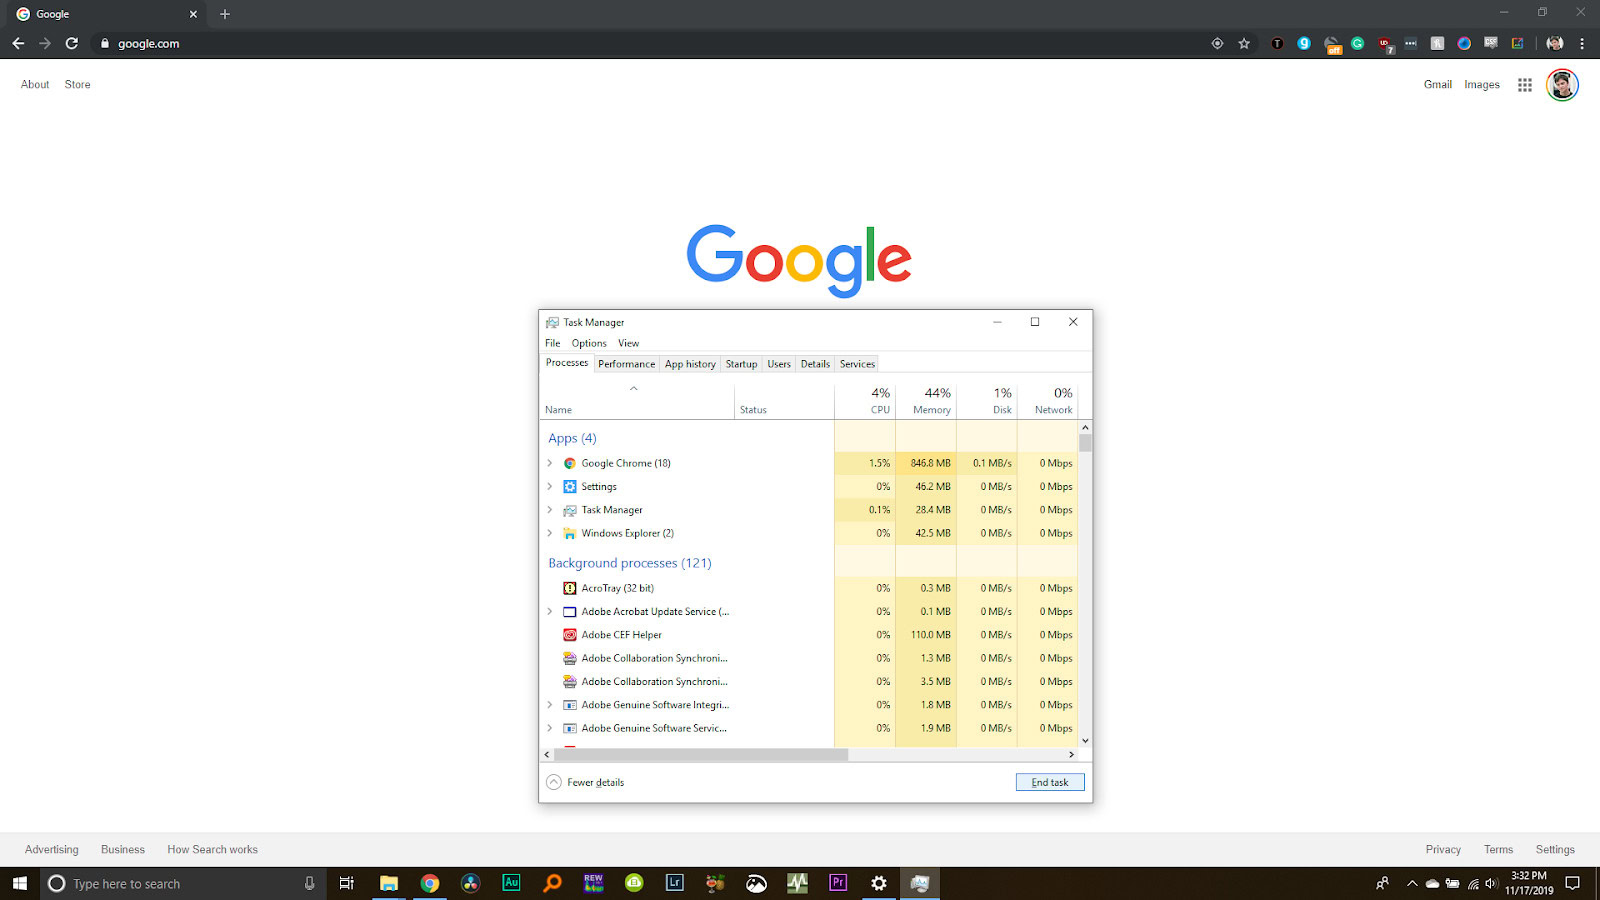Open the Grammarly extension icon
The width and height of the screenshot is (1600, 900).
(1357, 43)
